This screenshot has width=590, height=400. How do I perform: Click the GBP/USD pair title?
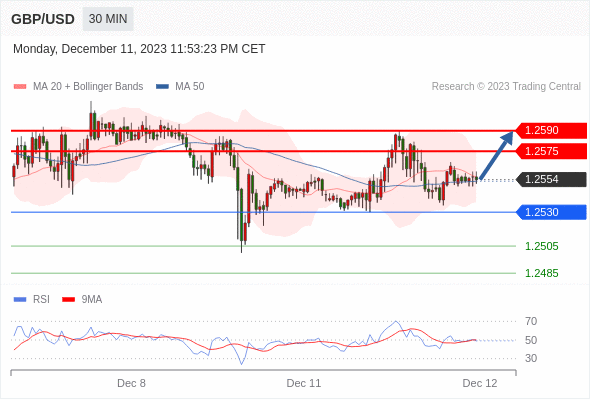pos(43,19)
